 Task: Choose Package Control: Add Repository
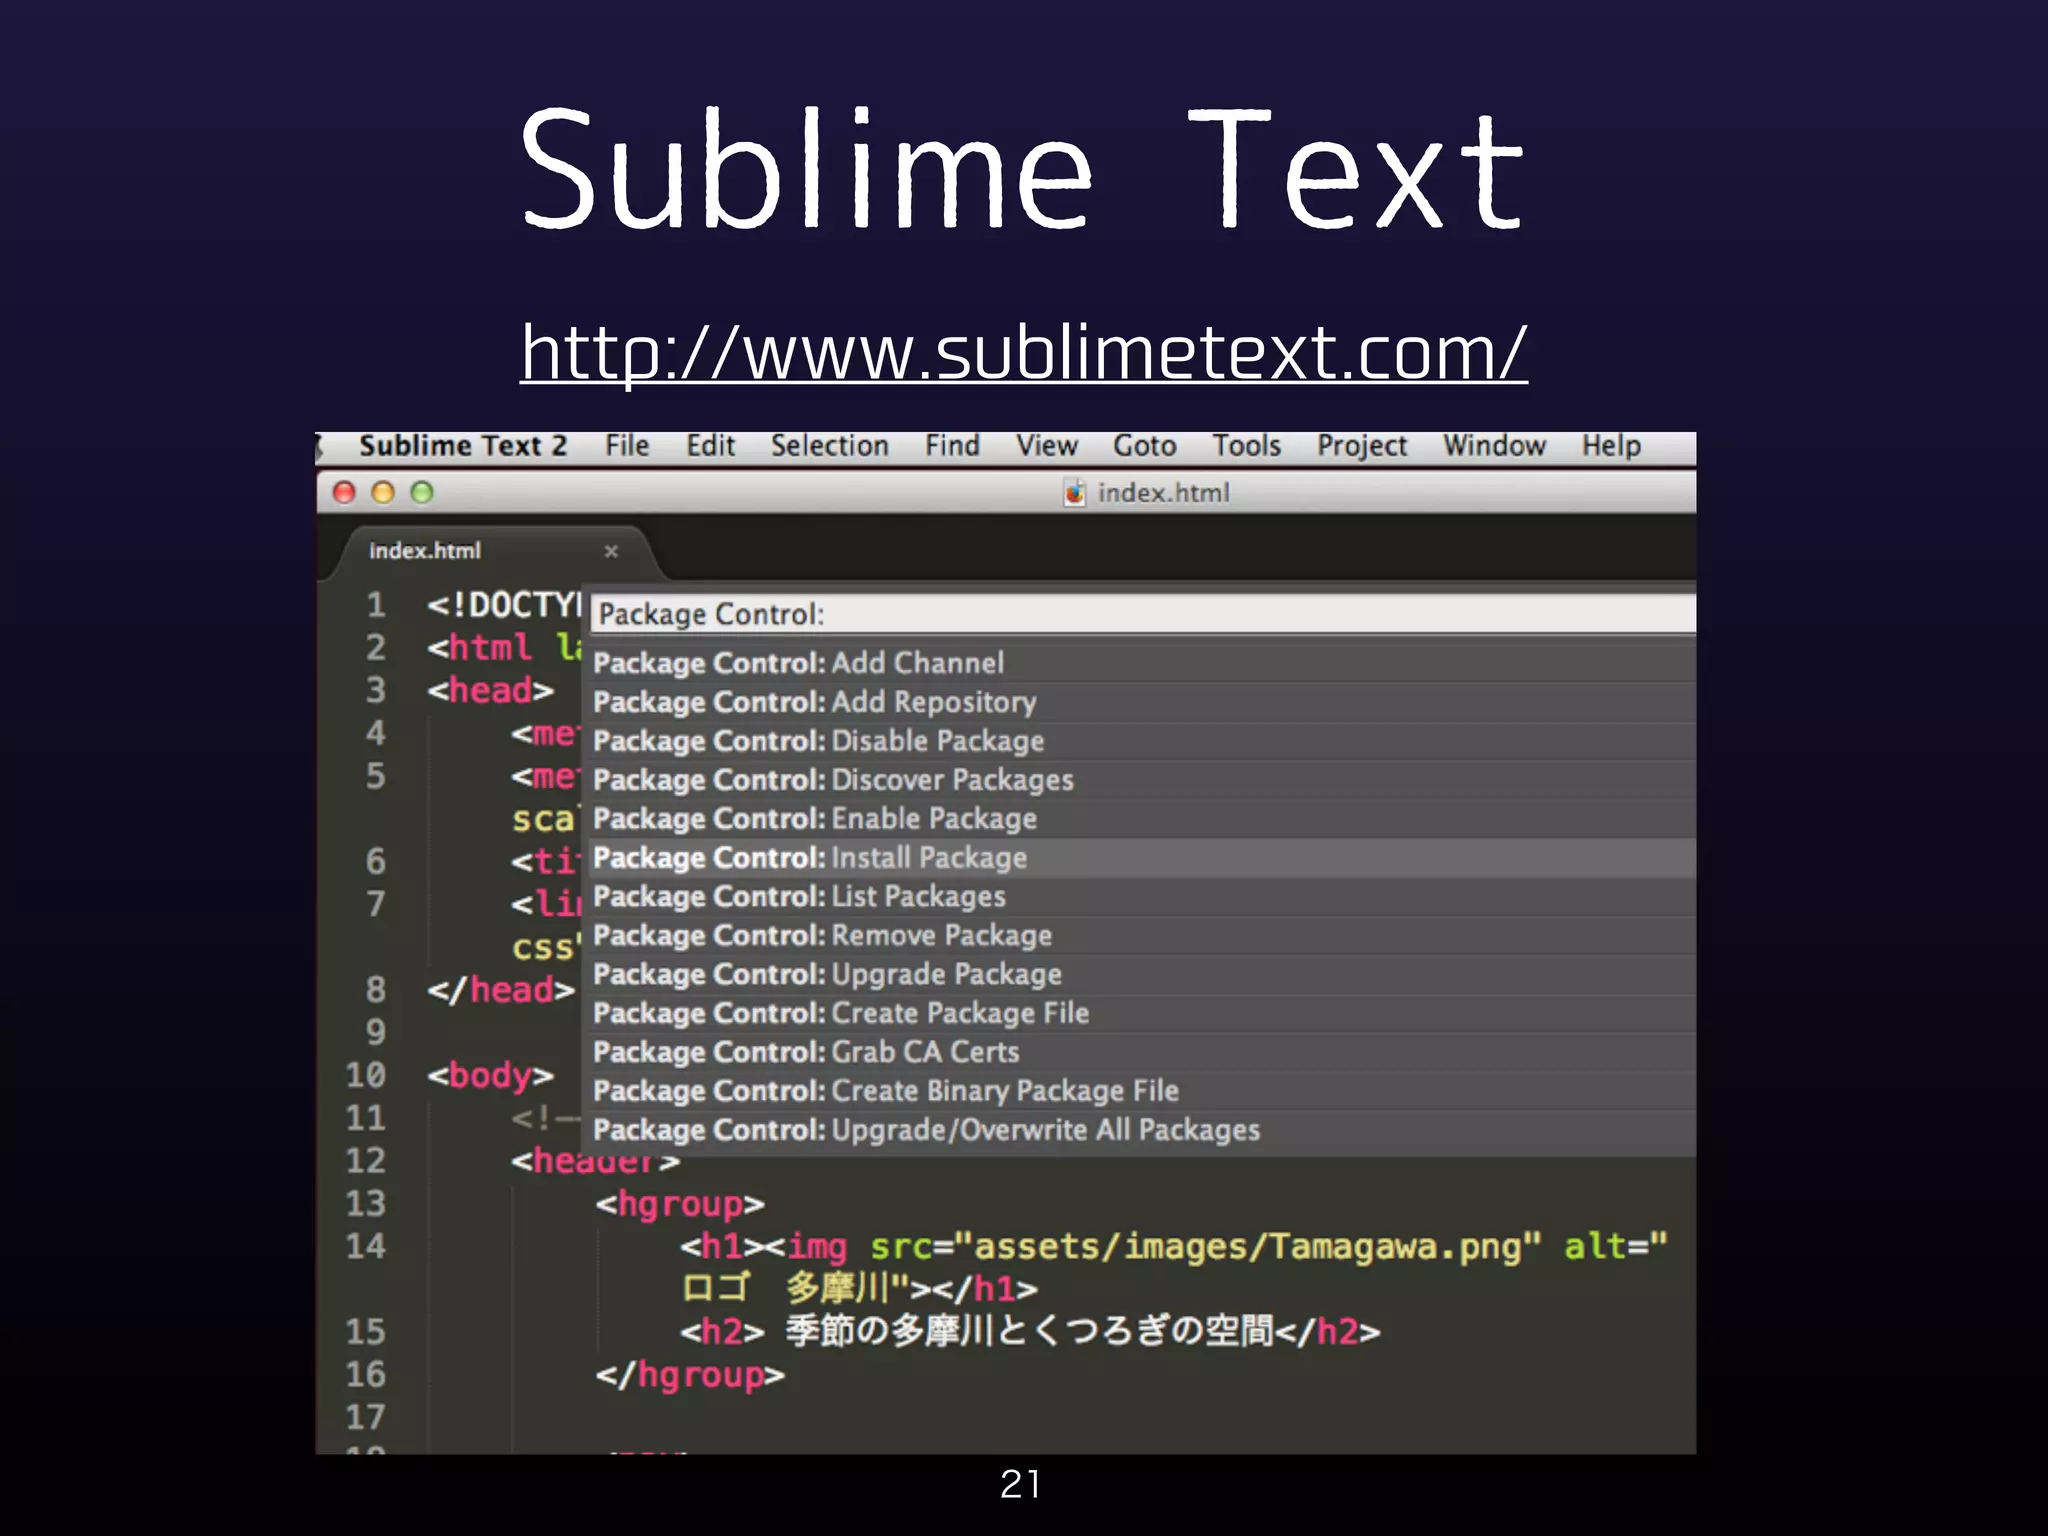(x=1143, y=702)
